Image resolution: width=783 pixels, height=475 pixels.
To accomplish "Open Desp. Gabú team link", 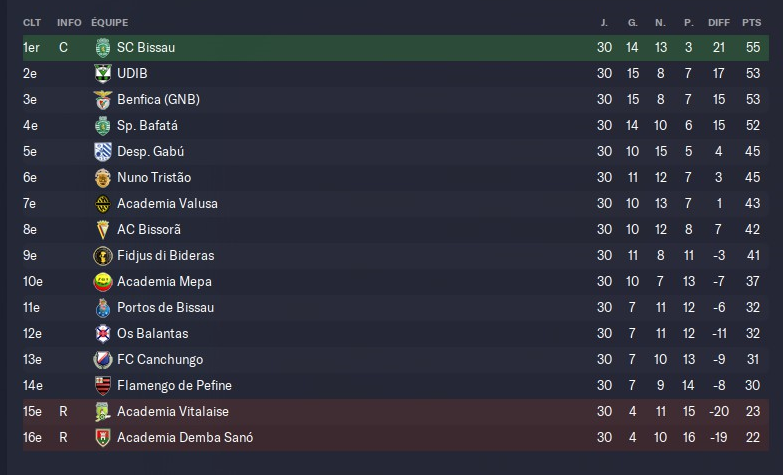I will click(150, 152).
